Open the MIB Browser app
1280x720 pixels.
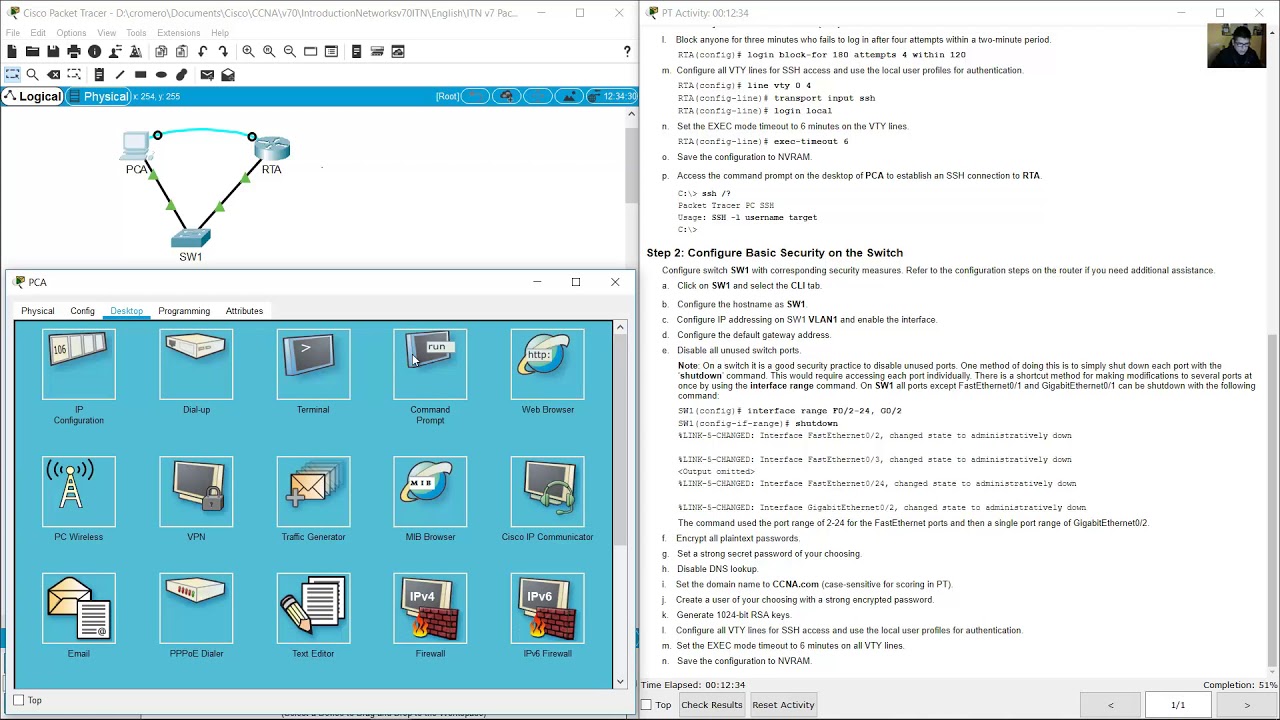430,492
